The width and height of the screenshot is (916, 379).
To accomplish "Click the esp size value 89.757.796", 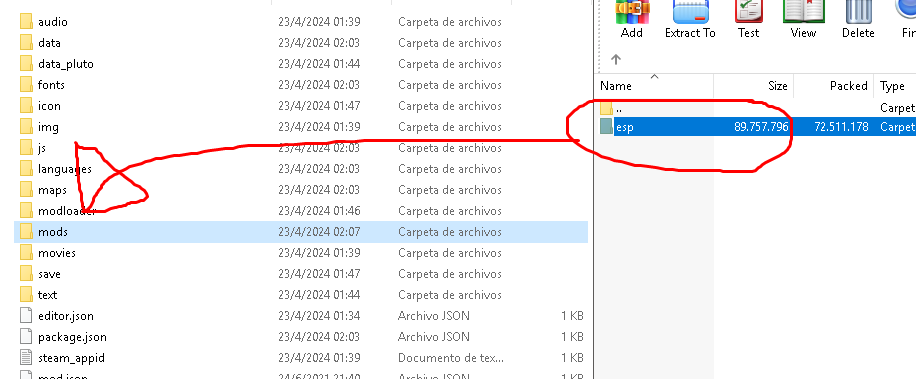I will [761, 127].
